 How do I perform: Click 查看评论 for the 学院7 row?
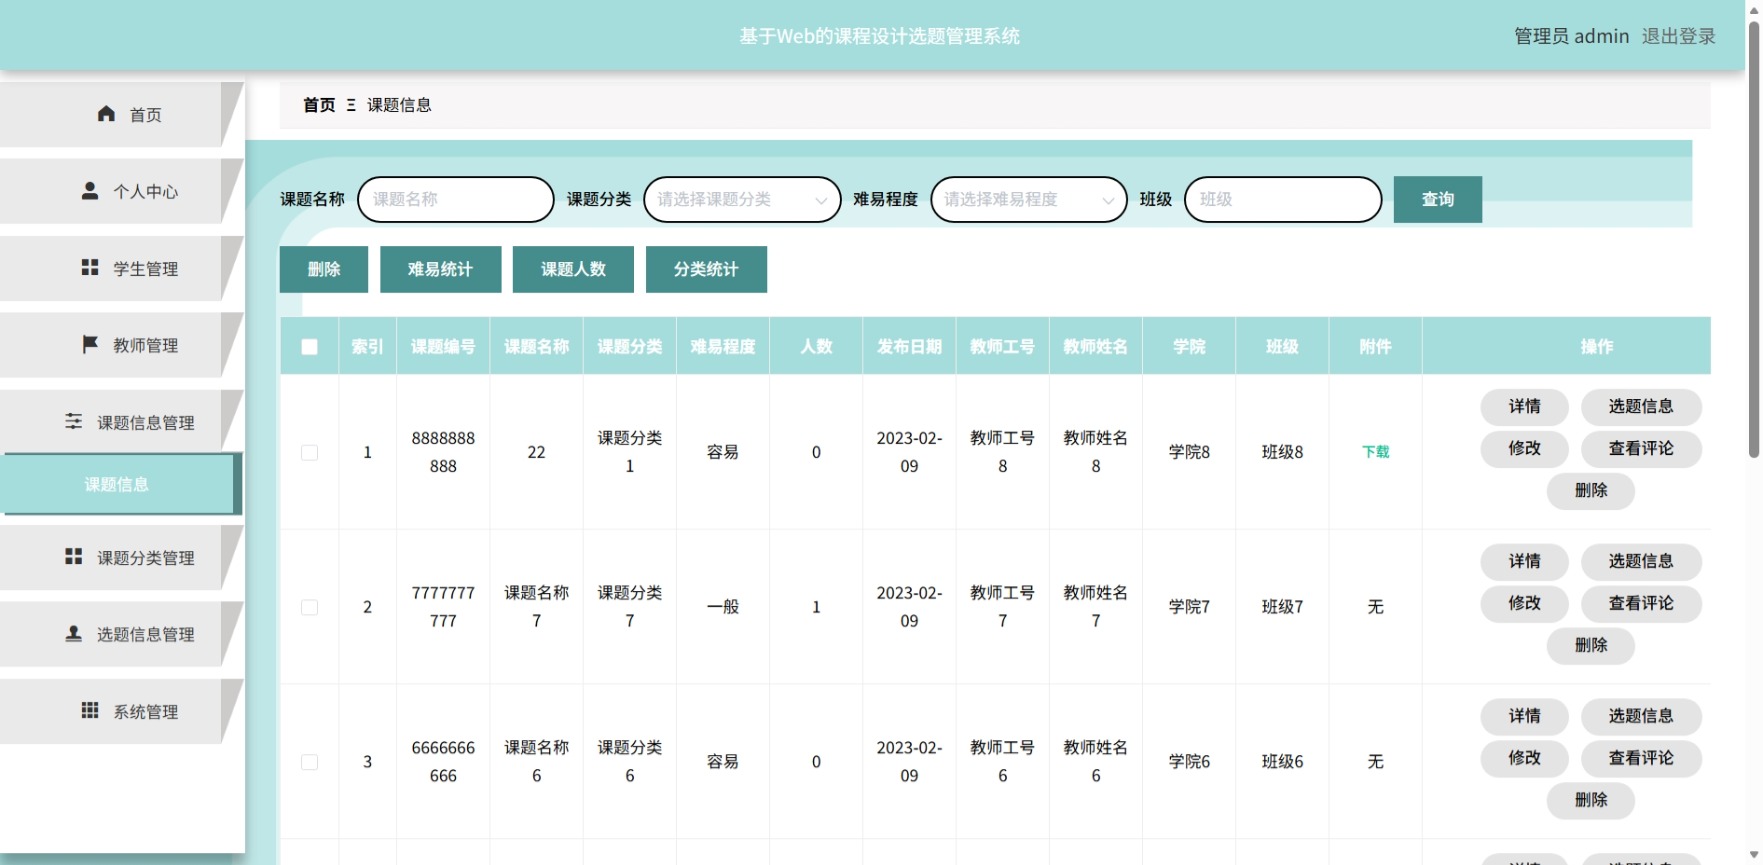coord(1641,603)
